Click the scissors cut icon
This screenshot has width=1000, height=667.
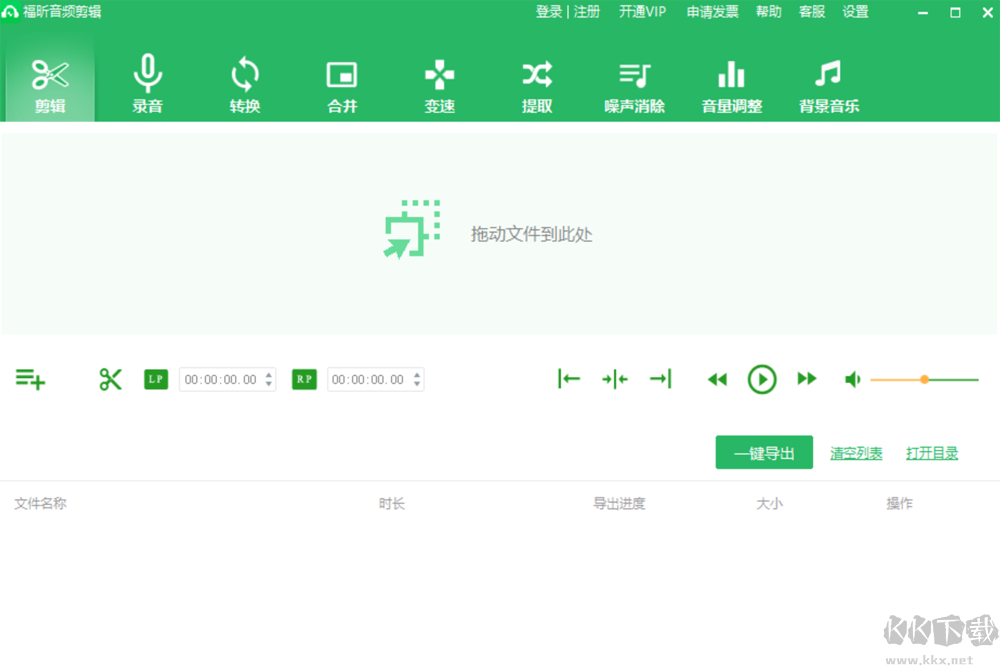110,379
